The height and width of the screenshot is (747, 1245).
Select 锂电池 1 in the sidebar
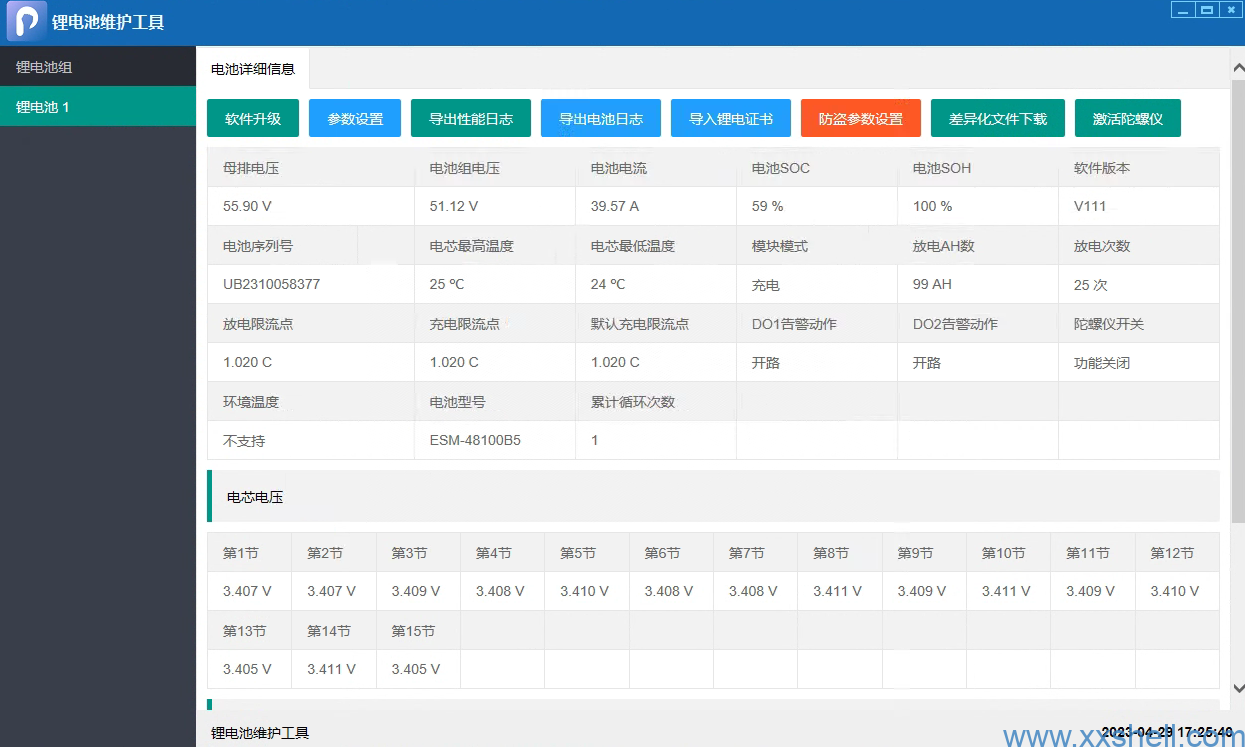(x=43, y=106)
